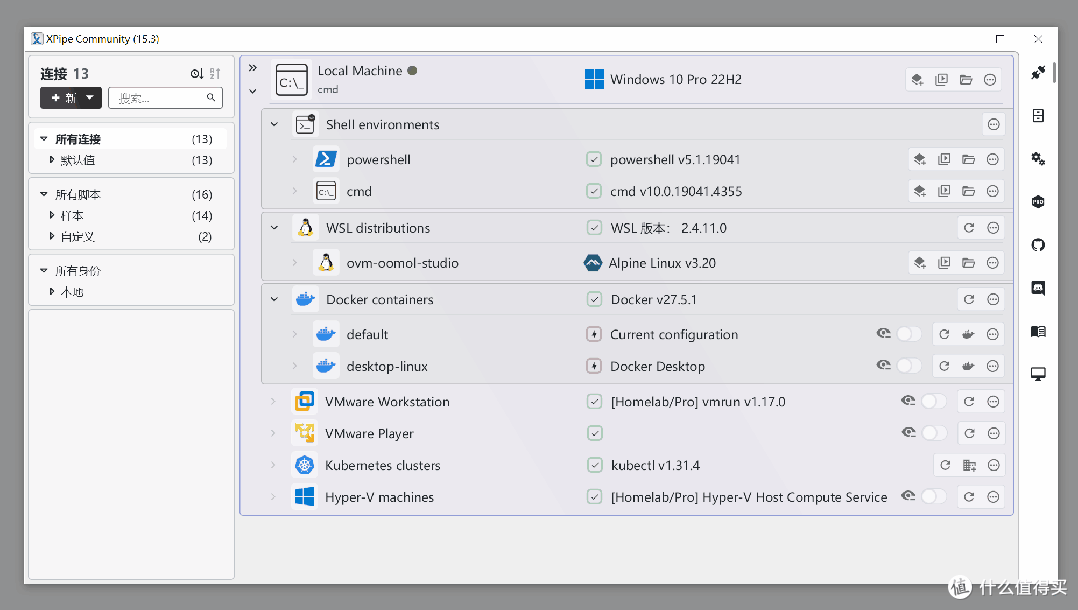Click Windows 10 Pro 22H2 label
This screenshot has height=610, width=1078.
(676, 79)
